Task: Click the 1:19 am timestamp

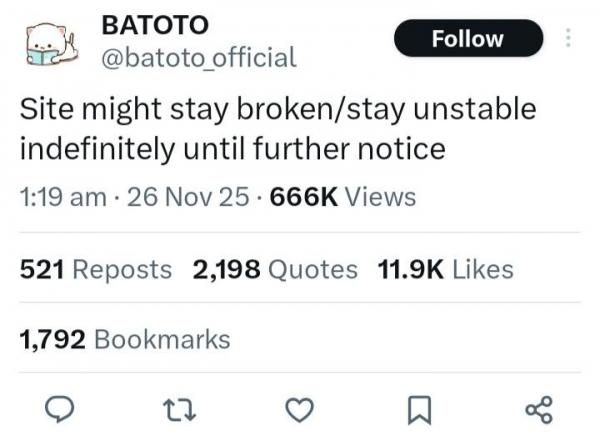Action: point(63,197)
